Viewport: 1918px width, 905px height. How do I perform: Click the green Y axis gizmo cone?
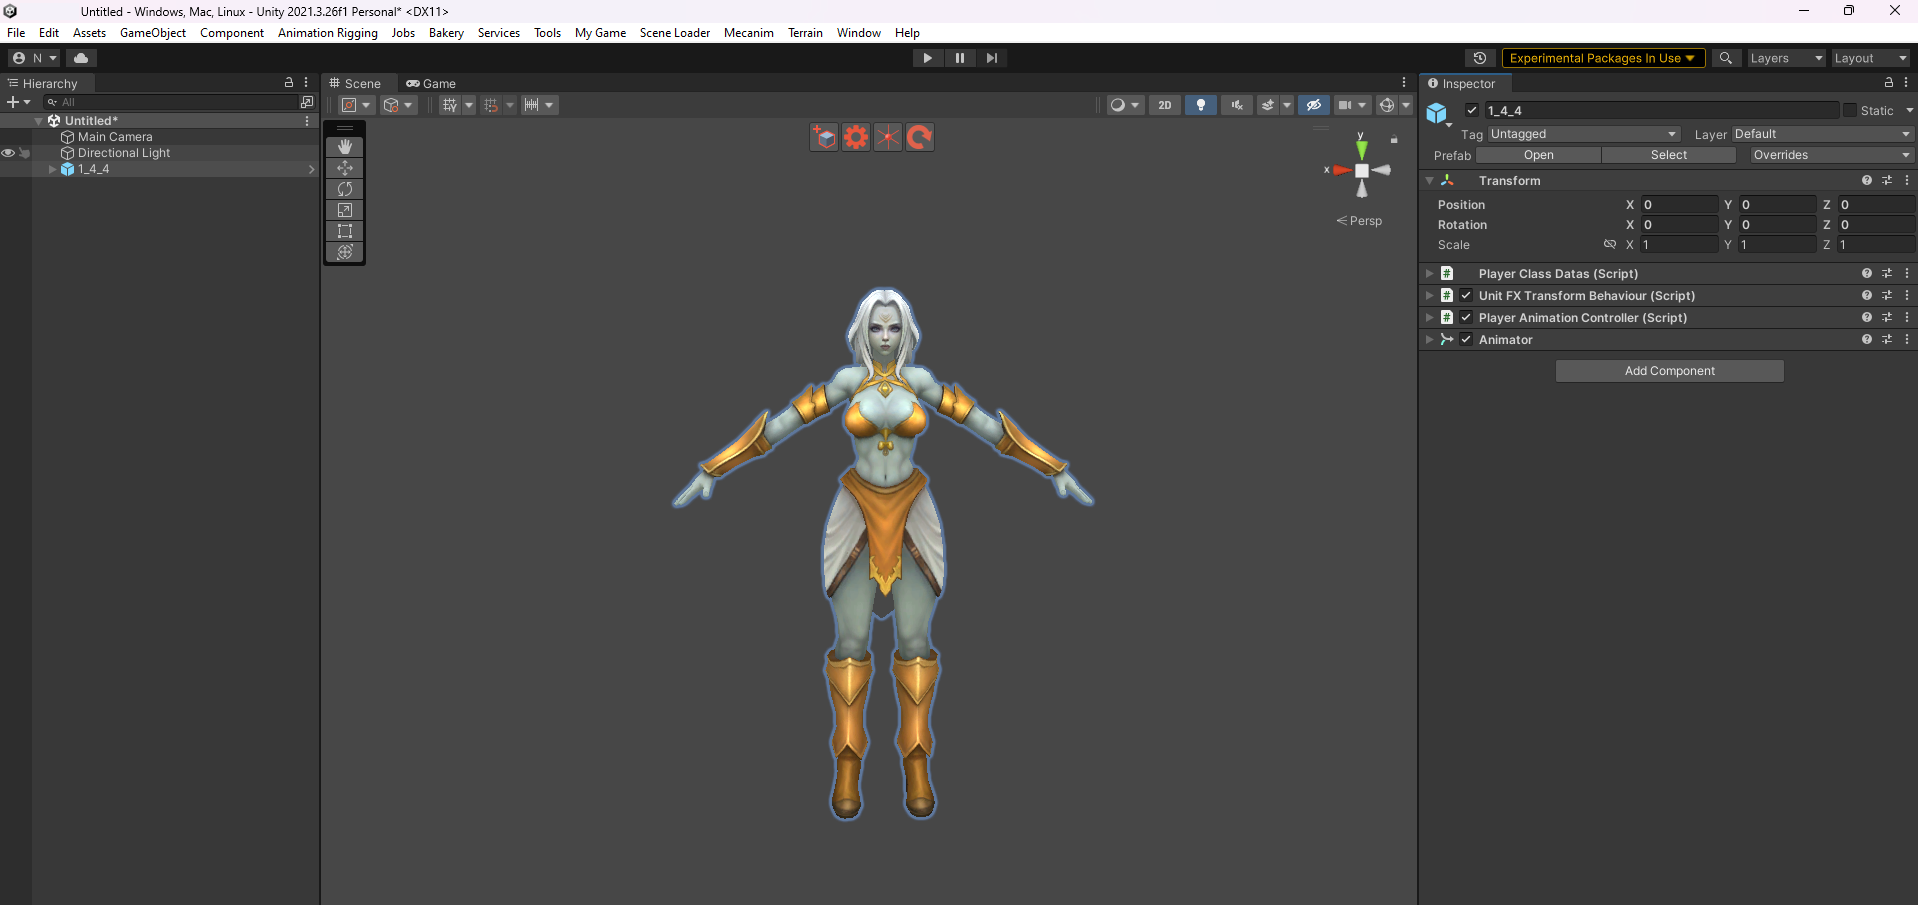[x=1361, y=150]
